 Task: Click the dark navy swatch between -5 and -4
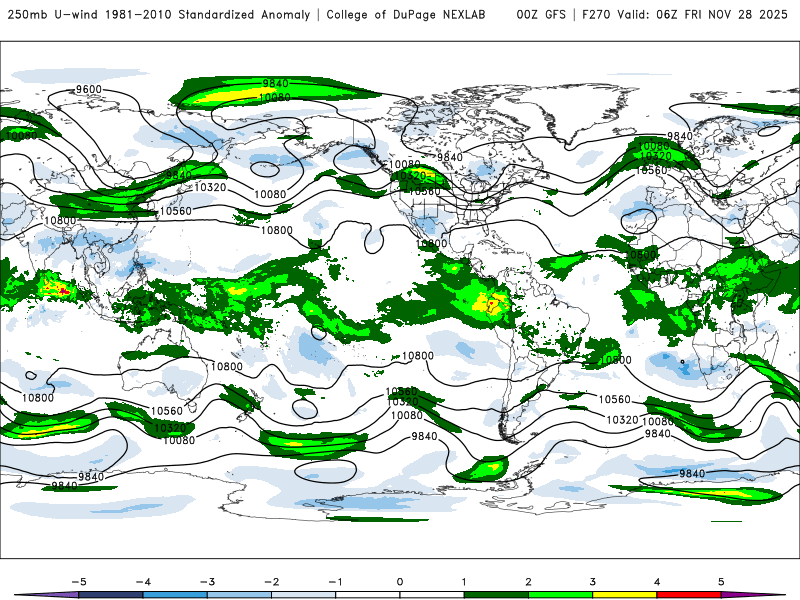110,595
